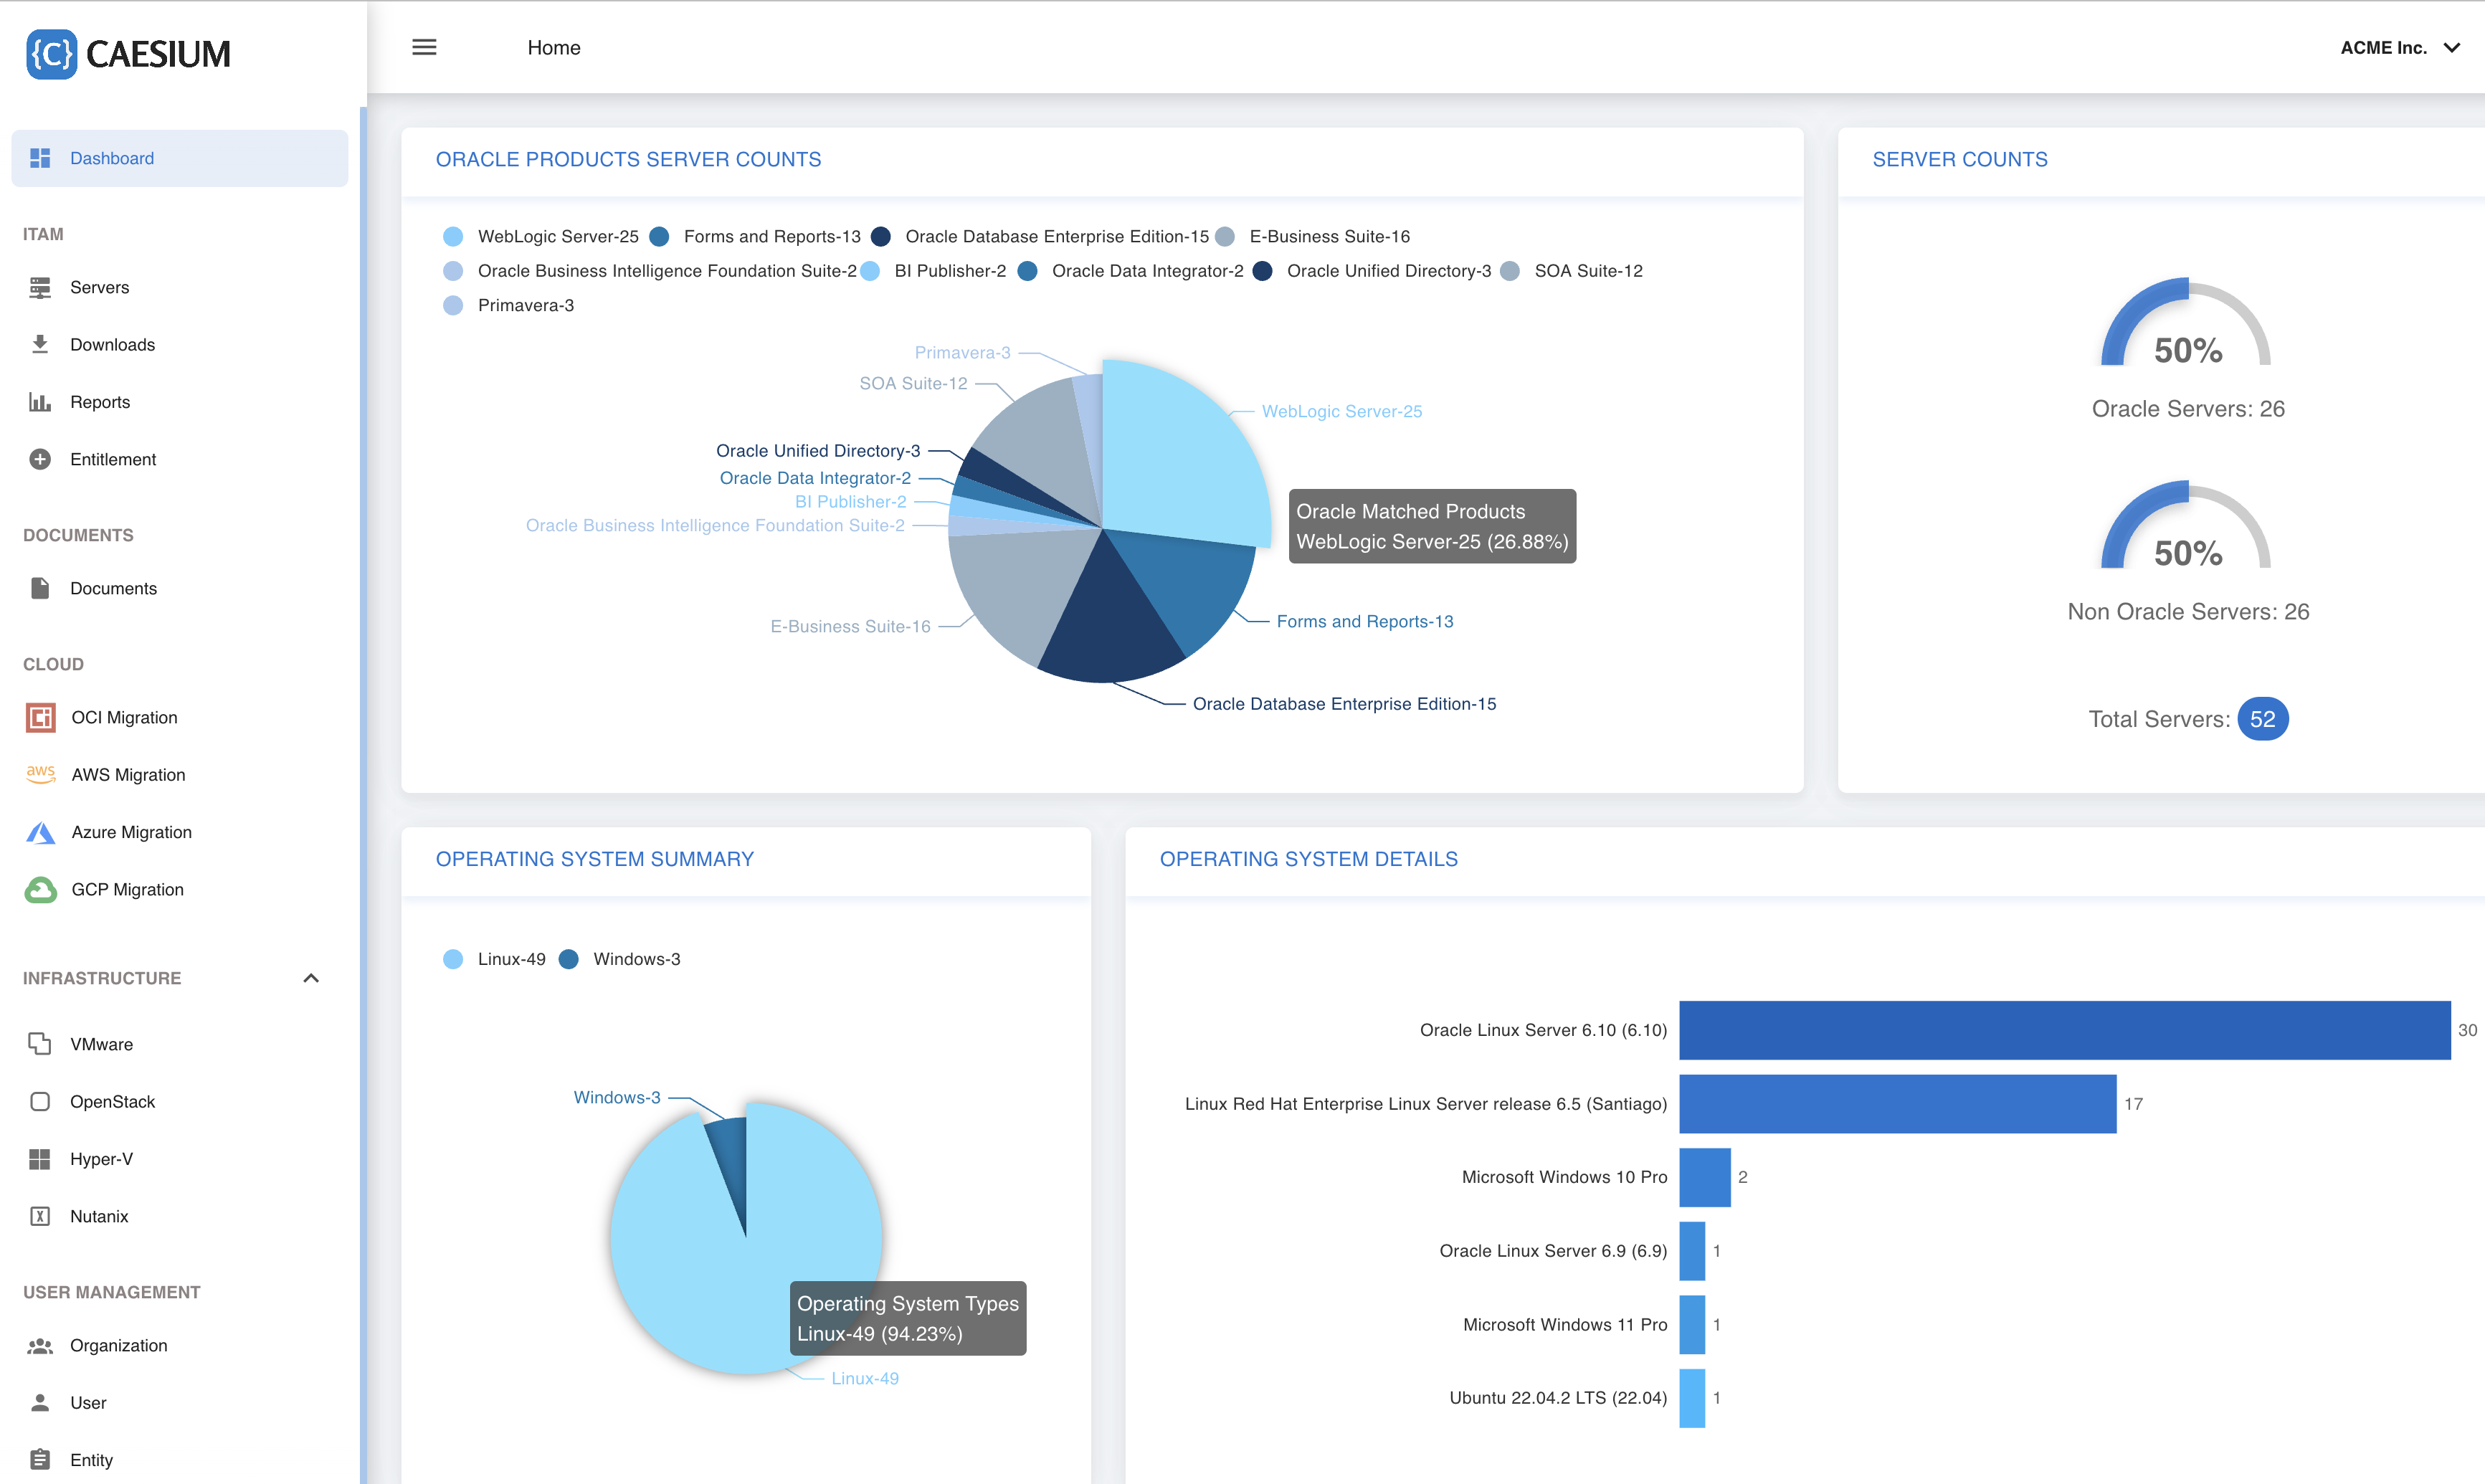
Task: Click the Oracle Linux Server 6.10 bar
Action: click(x=2064, y=1030)
